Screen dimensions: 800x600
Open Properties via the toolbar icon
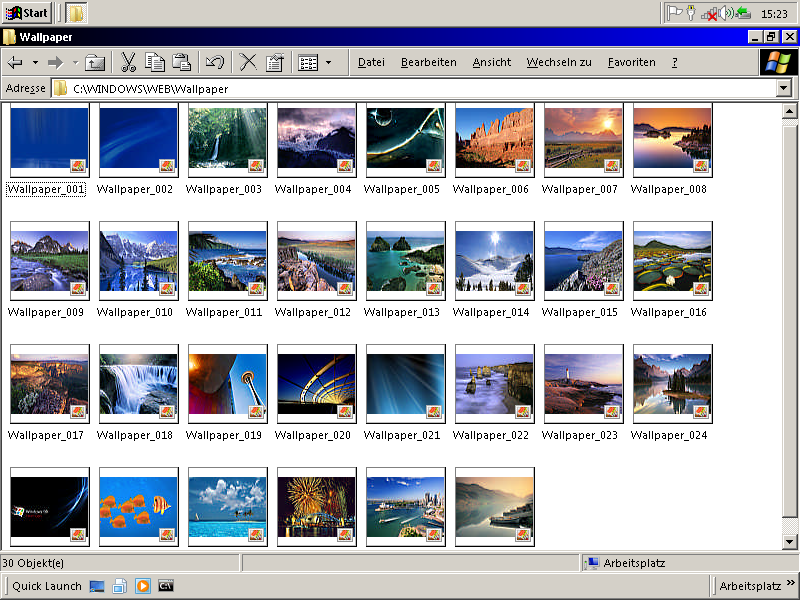[274, 62]
